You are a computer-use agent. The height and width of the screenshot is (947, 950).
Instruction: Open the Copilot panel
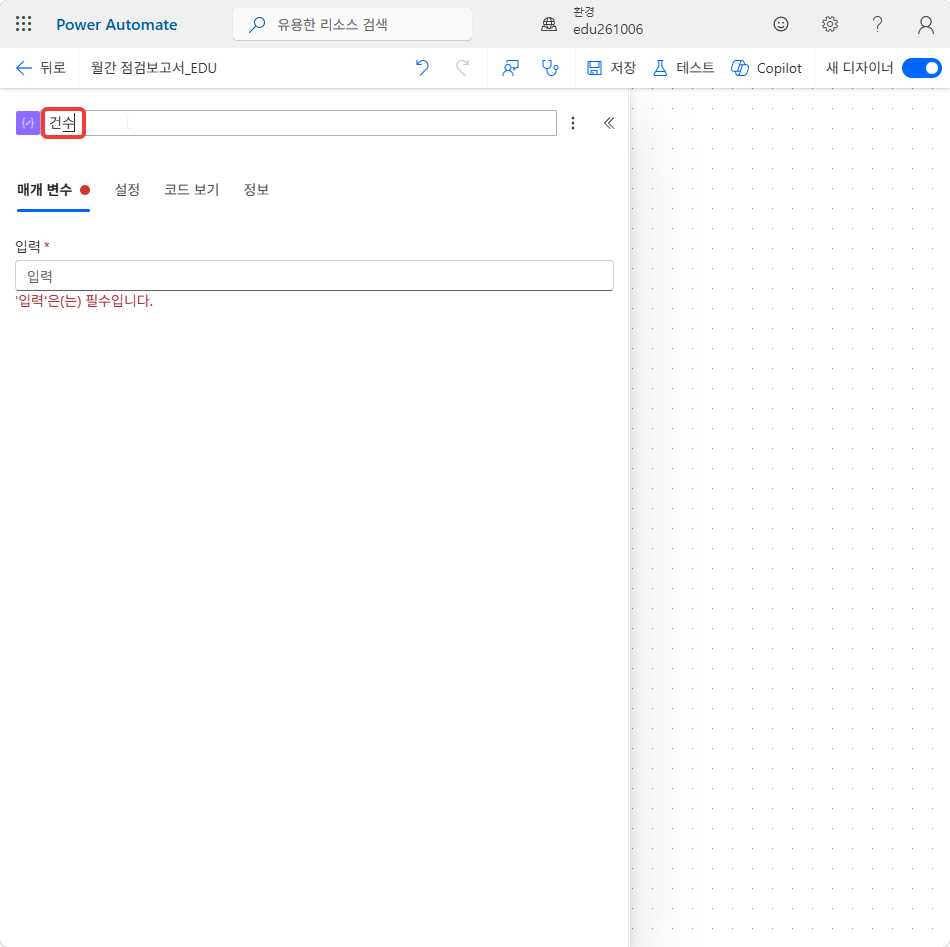(x=766, y=68)
